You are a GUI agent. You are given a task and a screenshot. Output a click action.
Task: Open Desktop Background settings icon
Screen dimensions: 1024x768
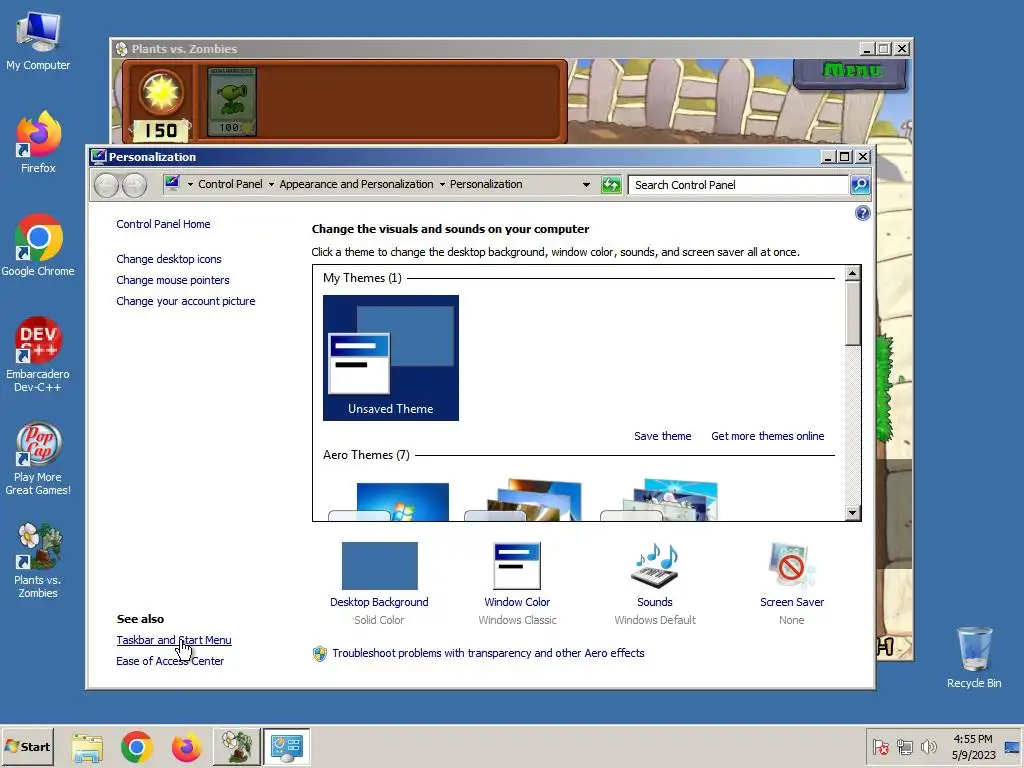[x=379, y=566]
